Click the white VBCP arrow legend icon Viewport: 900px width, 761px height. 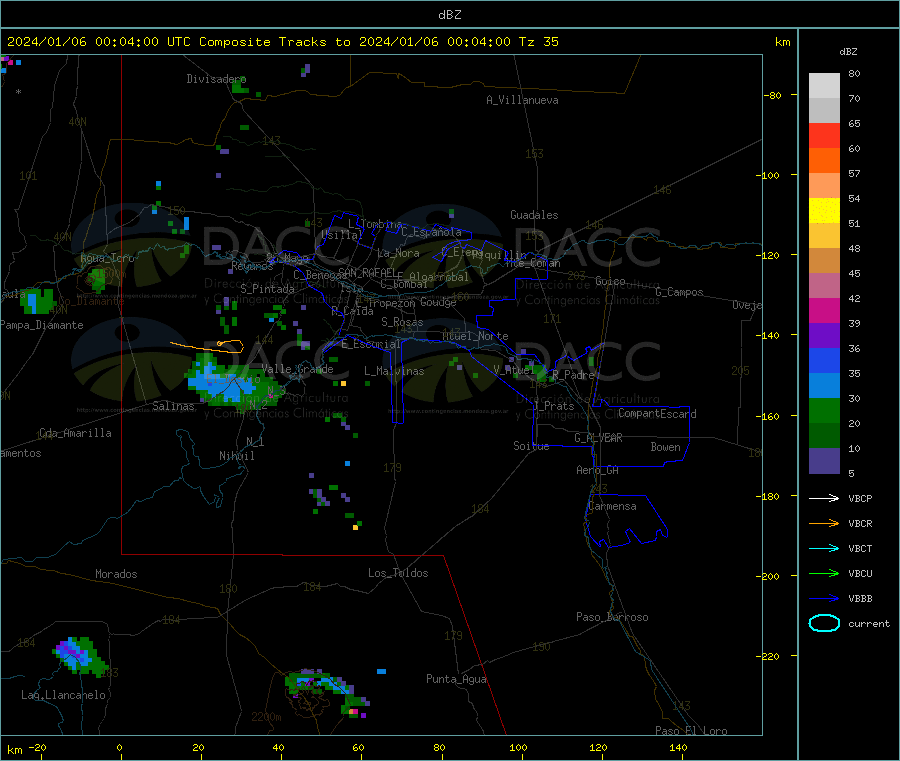pyautogui.click(x=824, y=498)
